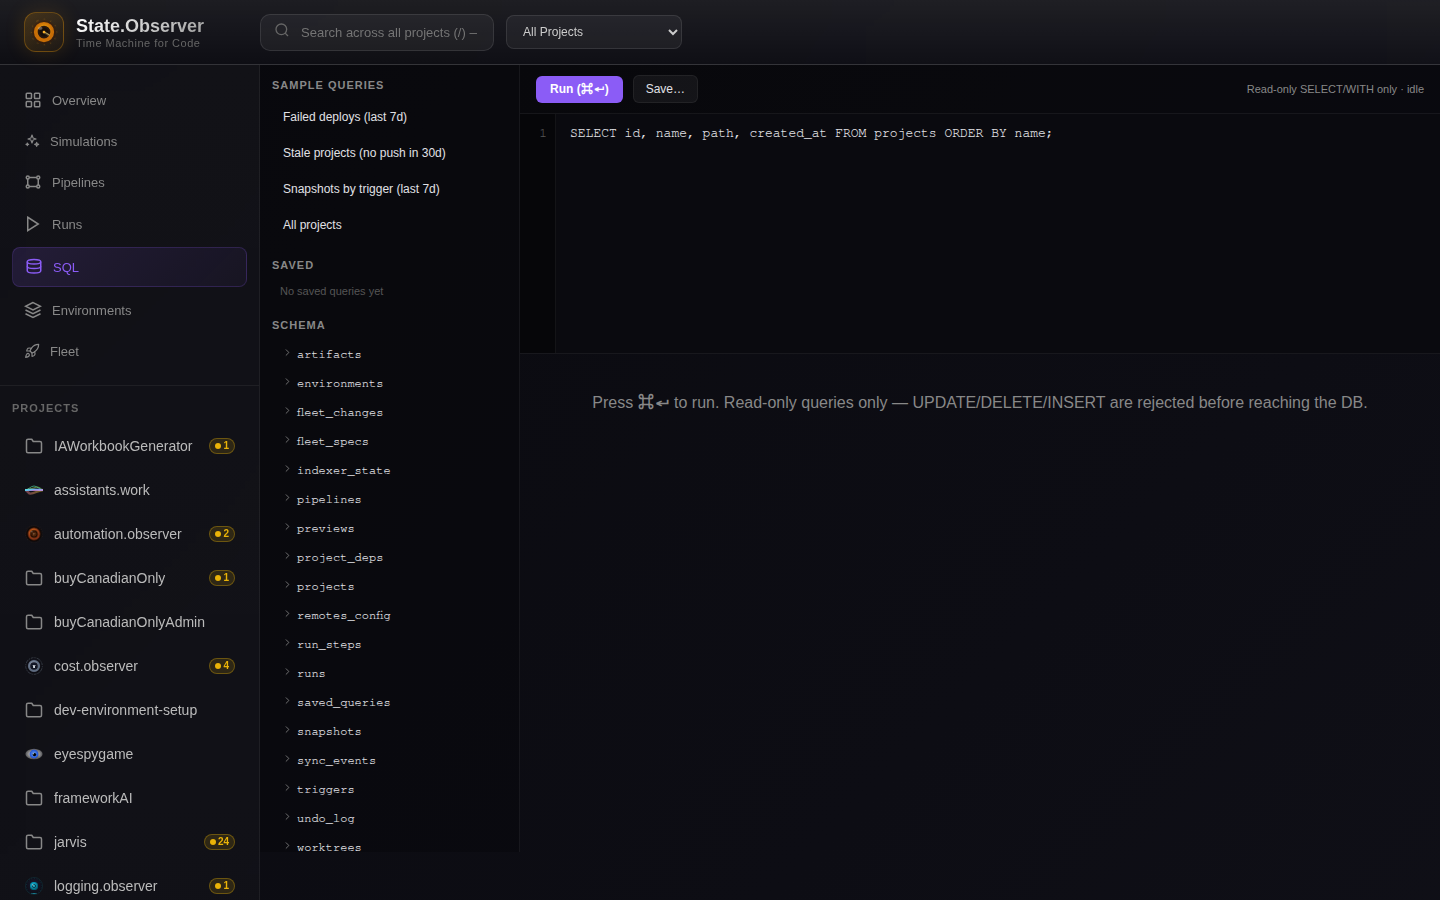The width and height of the screenshot is (1440, 900).
Task: Click the jarvis folder icon
Action: [x=34, y=842]
